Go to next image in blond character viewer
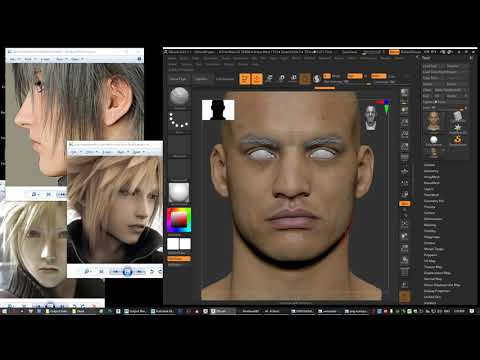 point(139,272)
